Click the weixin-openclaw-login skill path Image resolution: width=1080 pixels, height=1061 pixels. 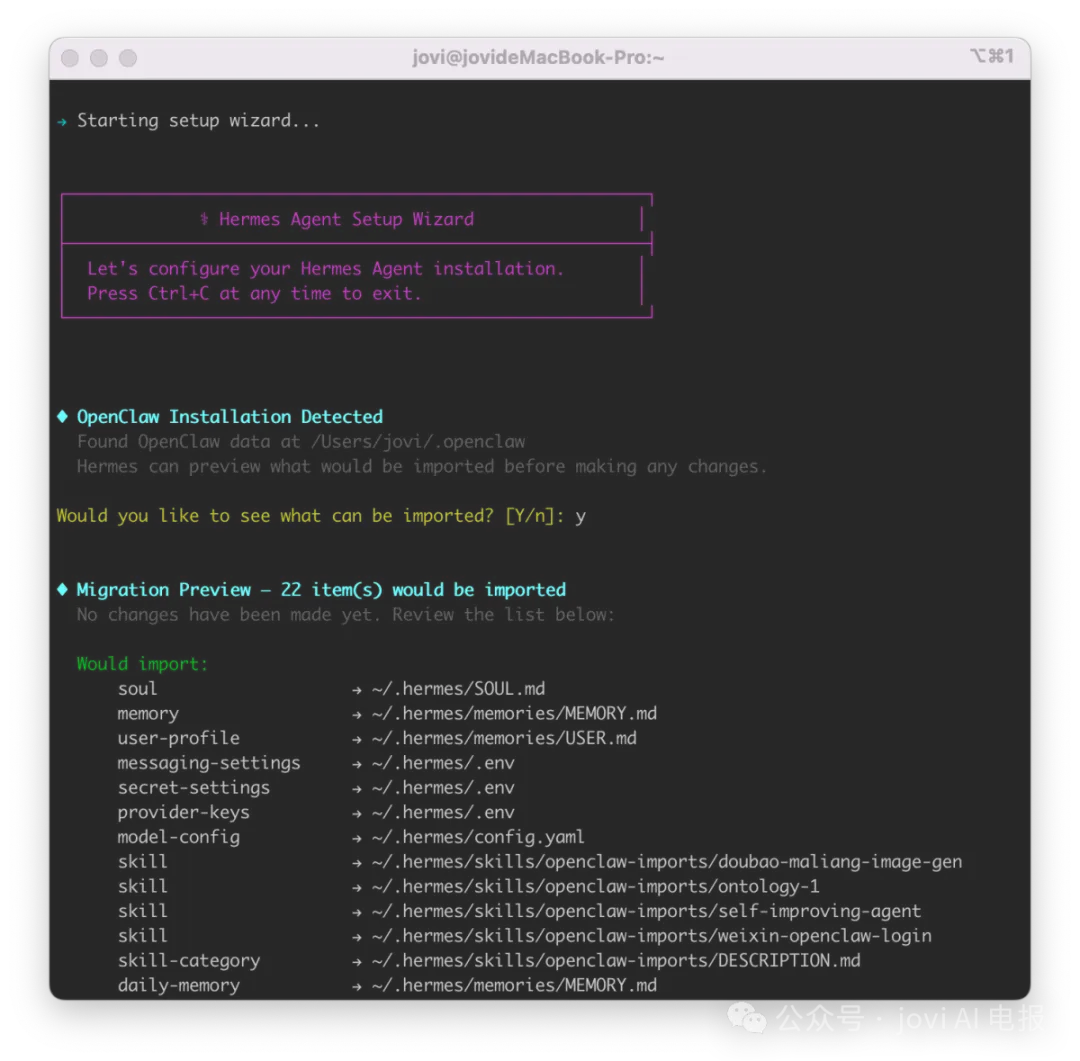pyautogui.click(x=652, y=936)
